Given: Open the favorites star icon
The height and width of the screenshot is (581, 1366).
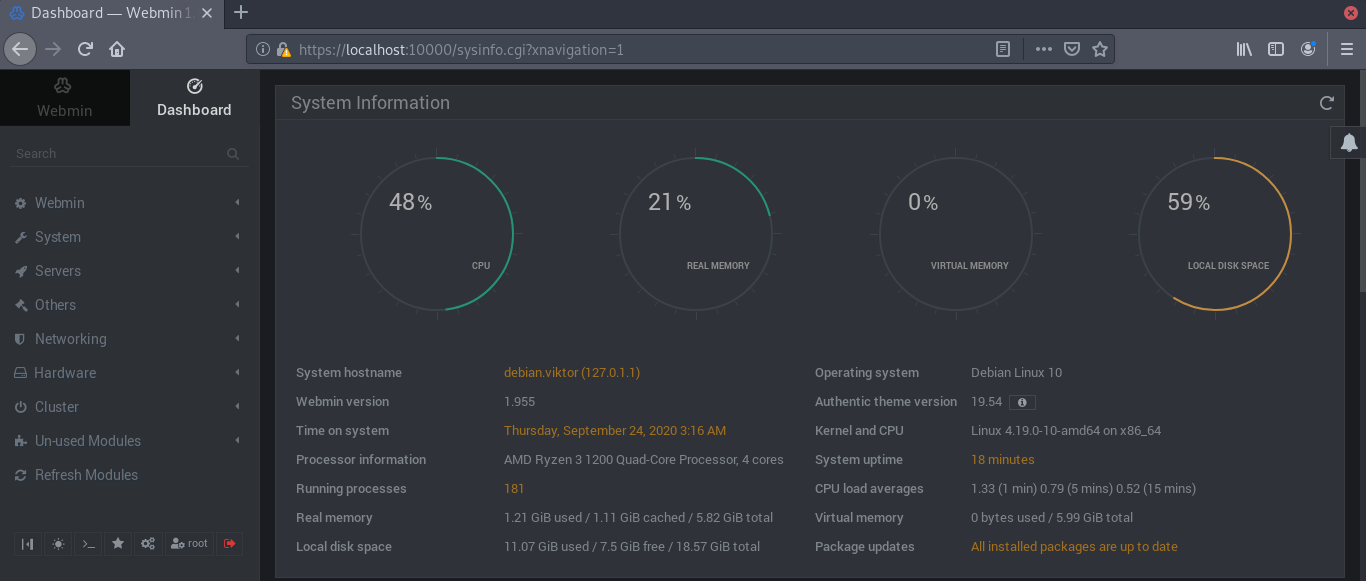Looking at the screenshot, I should pos(118,544).
